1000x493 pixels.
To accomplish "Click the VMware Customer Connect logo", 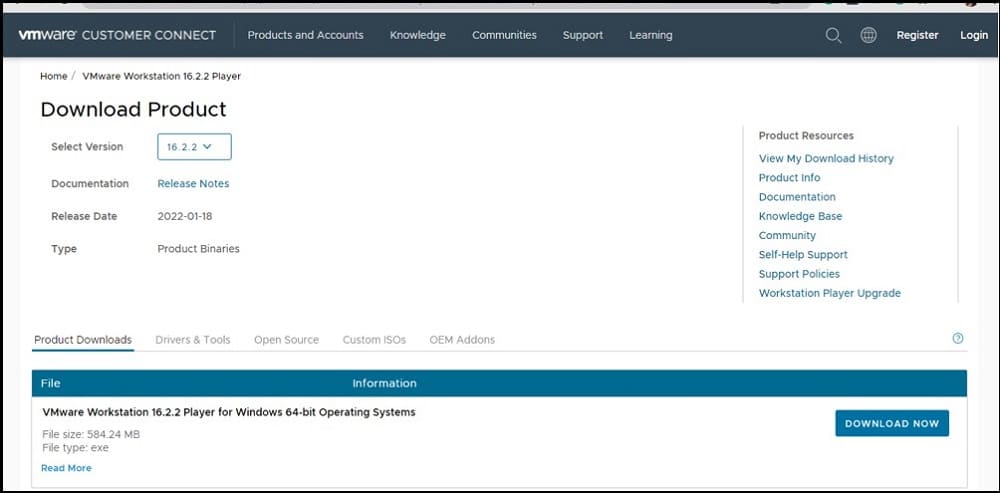I will click(117, 35).
